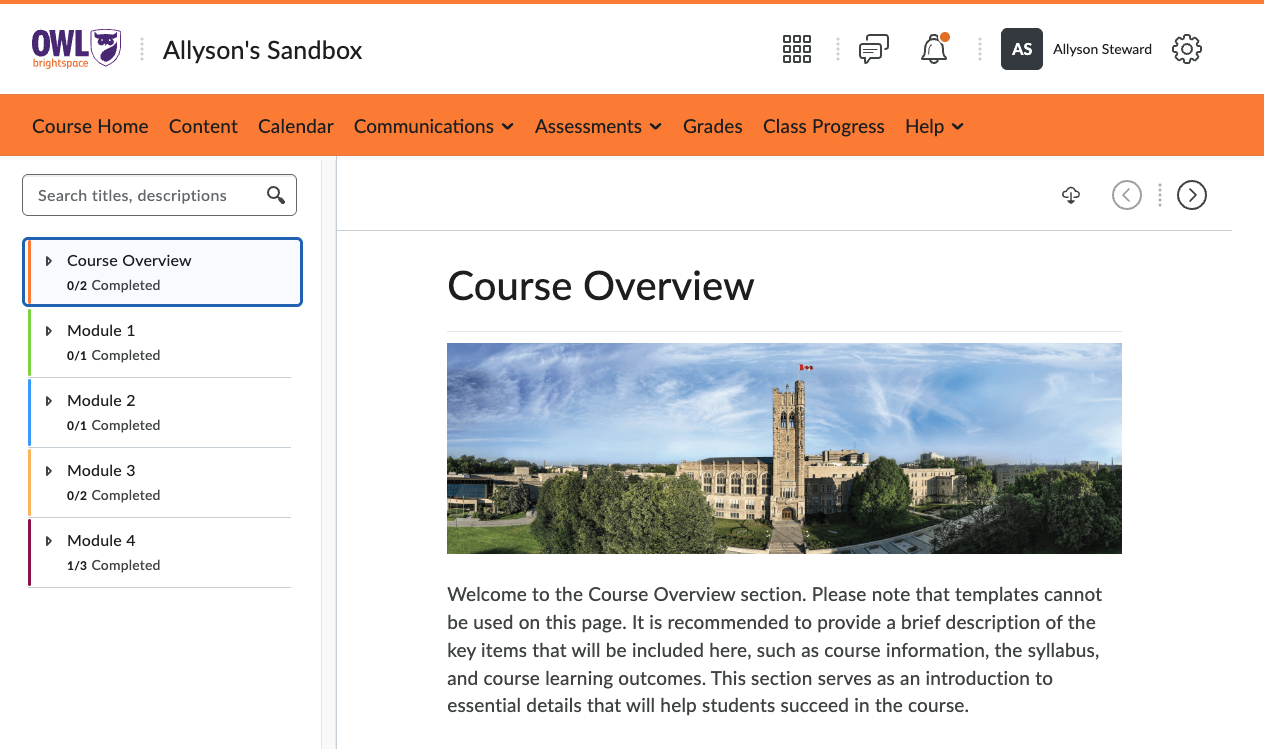Screen dimensions: 1264x749
Task: Select the OWL Brightspace logo
Action: (75, 47)
